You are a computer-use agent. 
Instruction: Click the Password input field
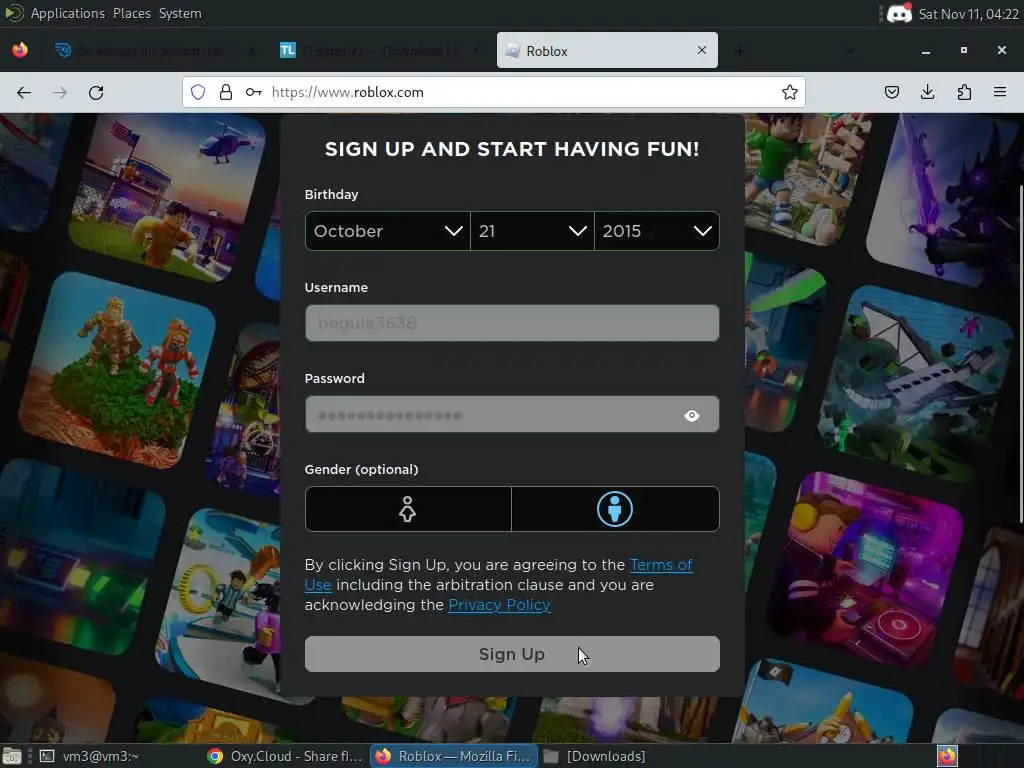pos(512,414)
